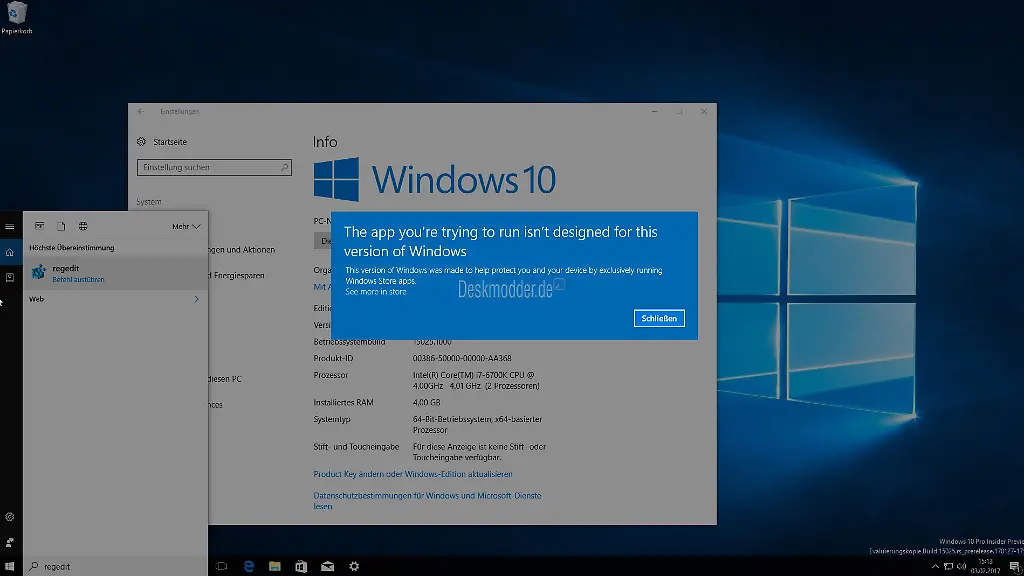Open Settings from the taskbar gear icon
1024x576 pixels.
click(354, 566)
